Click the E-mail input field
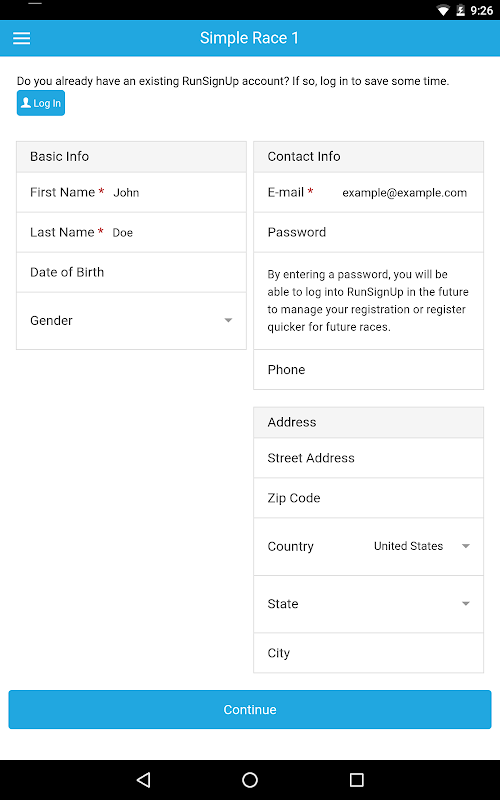 pyautogui.click(x=368, y=192)
